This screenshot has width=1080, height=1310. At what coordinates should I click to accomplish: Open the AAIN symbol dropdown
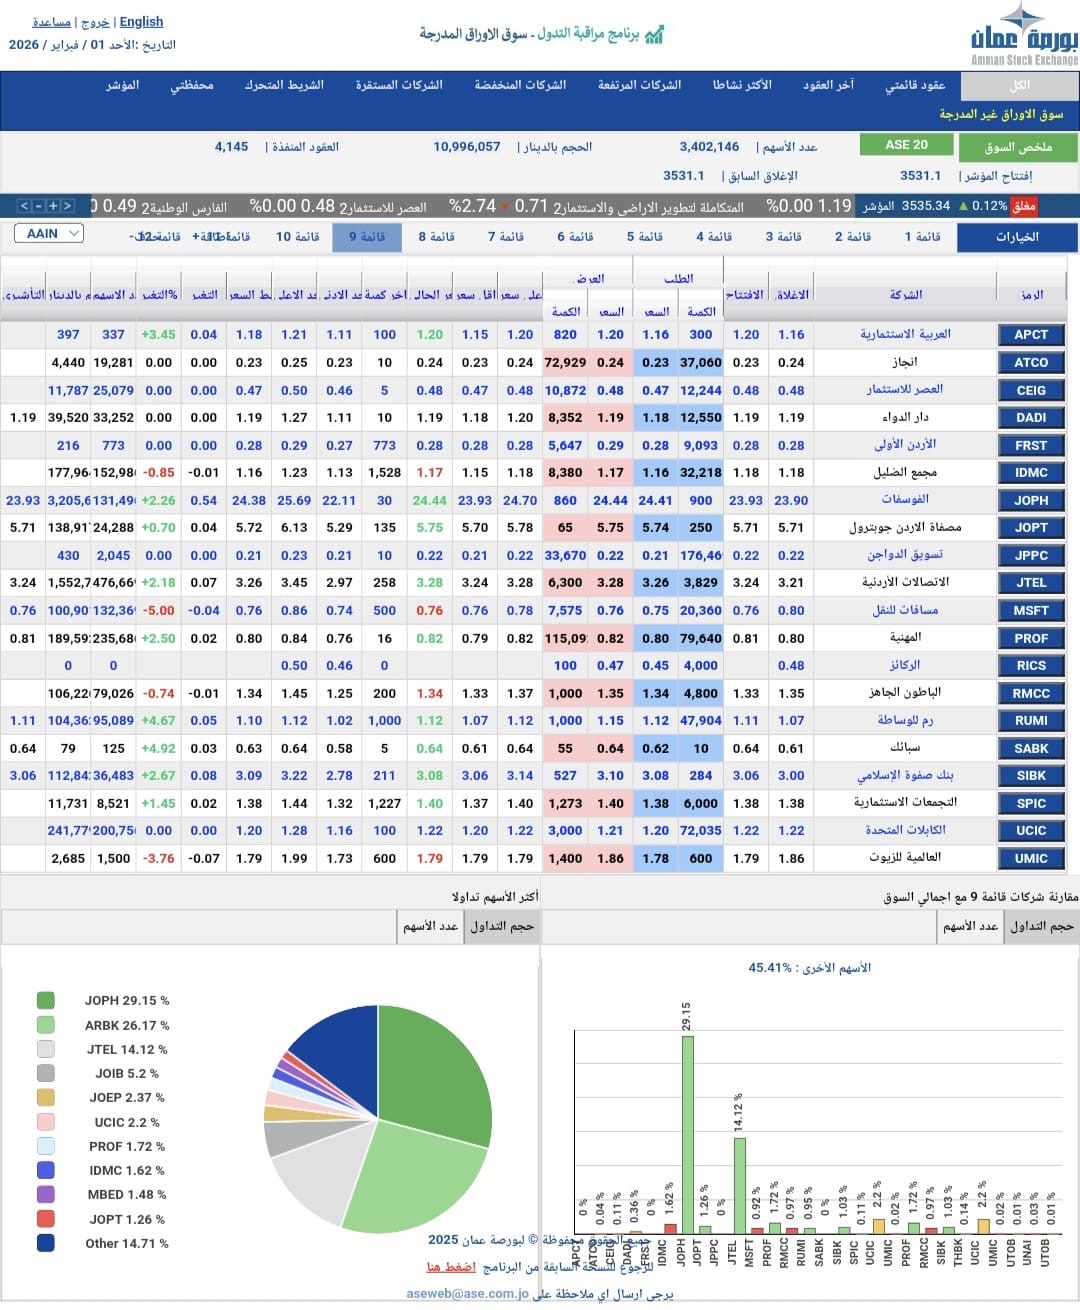tap(49, 234)
